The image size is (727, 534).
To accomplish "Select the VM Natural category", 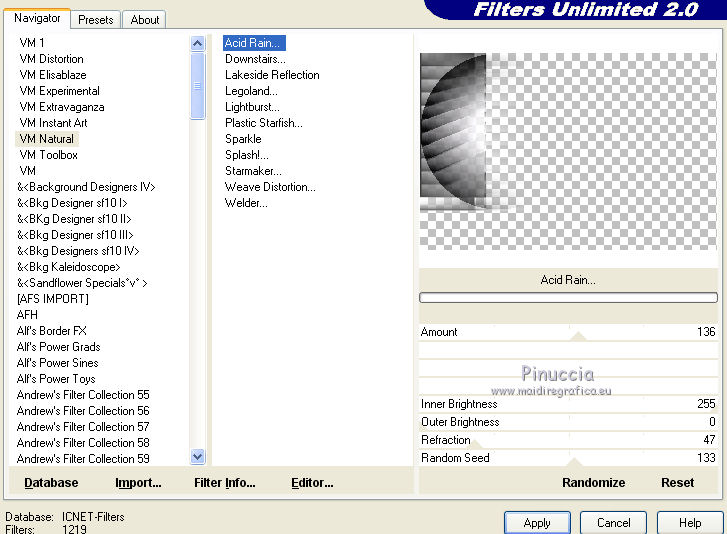I will coord(47,139).
